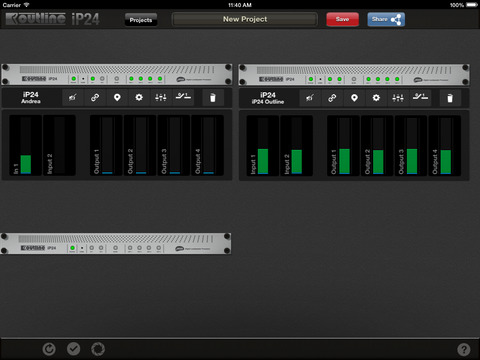This screenshot has width=480, height=360.
Task: Open gear settings for iP24 Andrea
Action: tap(139, 98)
